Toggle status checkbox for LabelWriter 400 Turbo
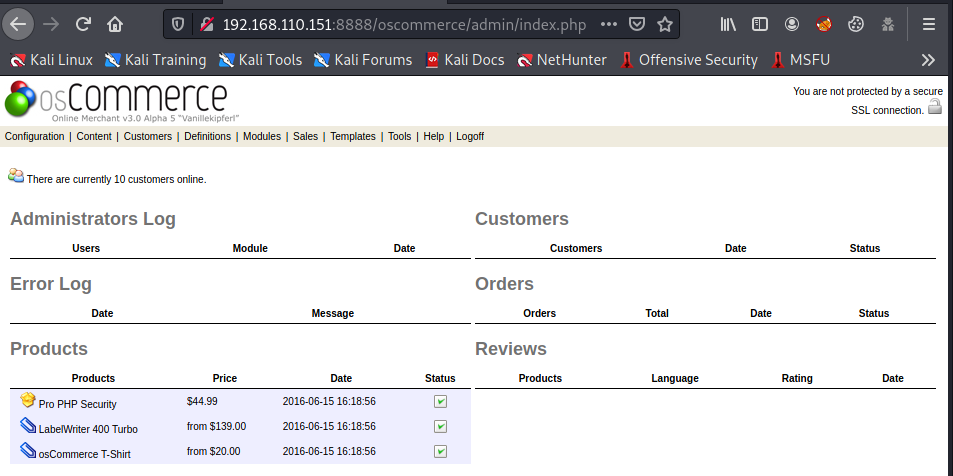The height and width of the screenshot is (476, 953). click(x=440, y=427)
